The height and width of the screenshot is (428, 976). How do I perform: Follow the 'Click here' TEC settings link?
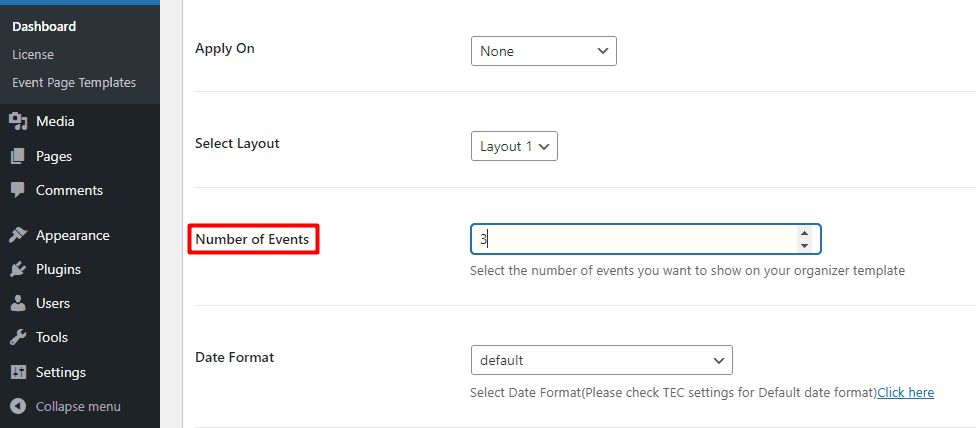click(905, 392)
